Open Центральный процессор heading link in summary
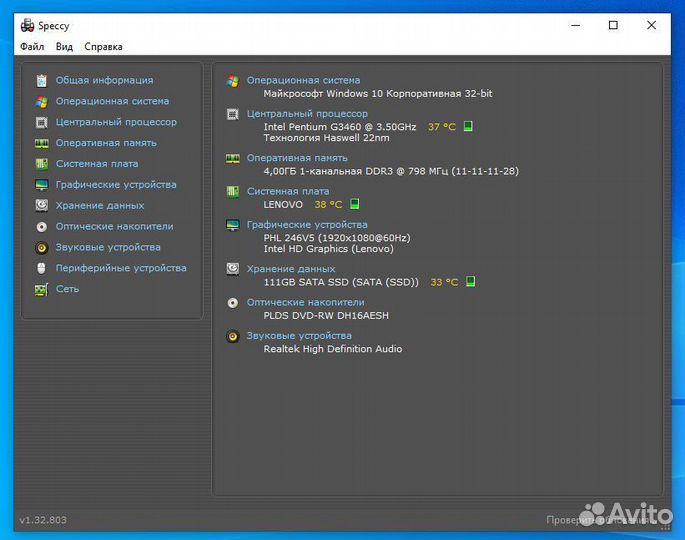 [308, 114]
